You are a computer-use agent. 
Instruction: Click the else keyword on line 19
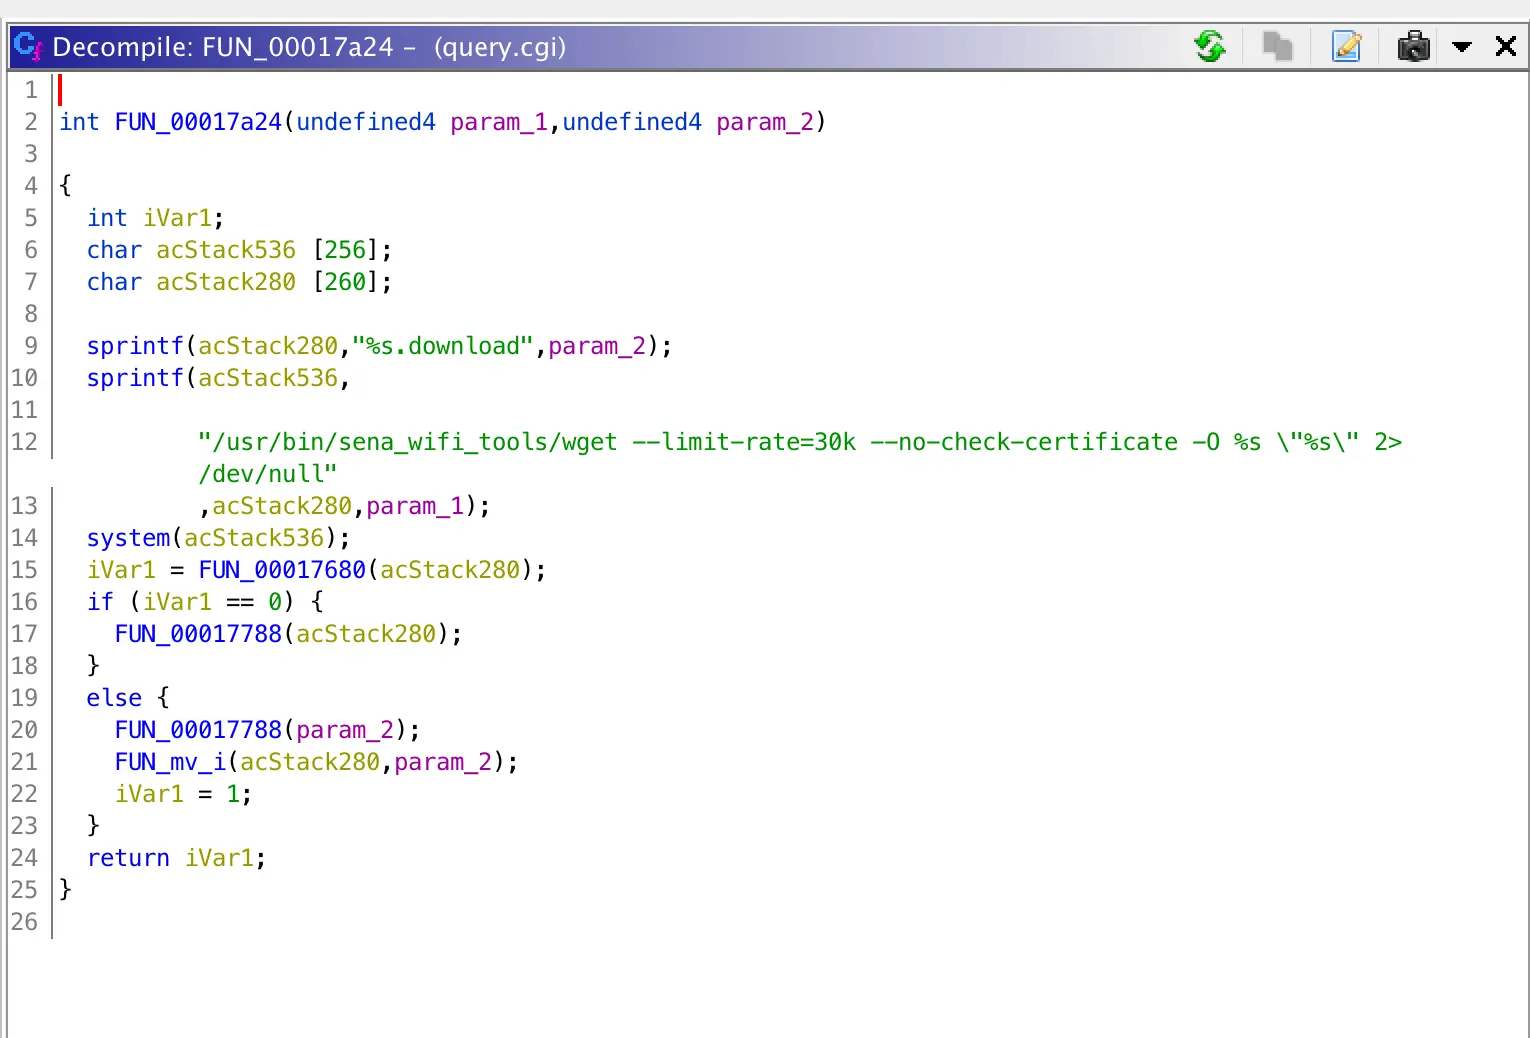coord(114,698)
